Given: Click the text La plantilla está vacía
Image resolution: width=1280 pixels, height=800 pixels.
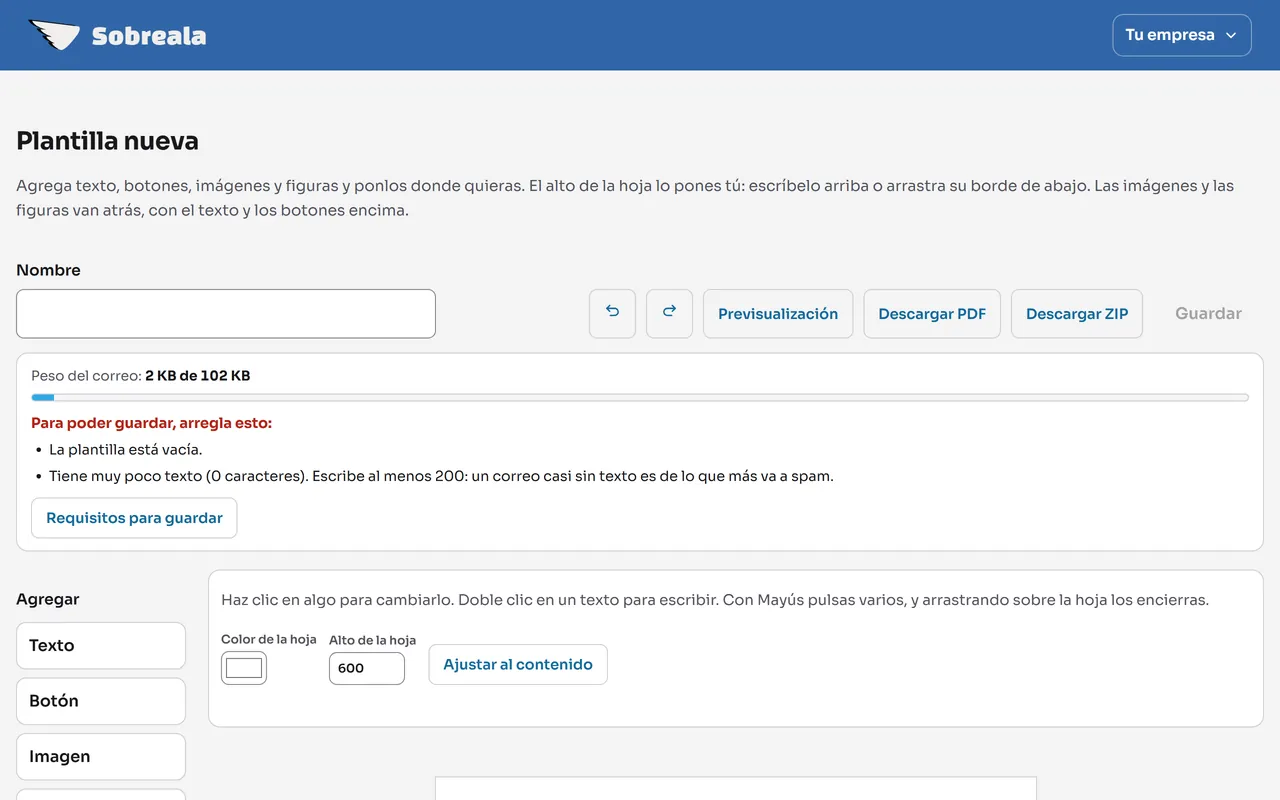Looking at the screenshot, I should click(x=126, y=450).
